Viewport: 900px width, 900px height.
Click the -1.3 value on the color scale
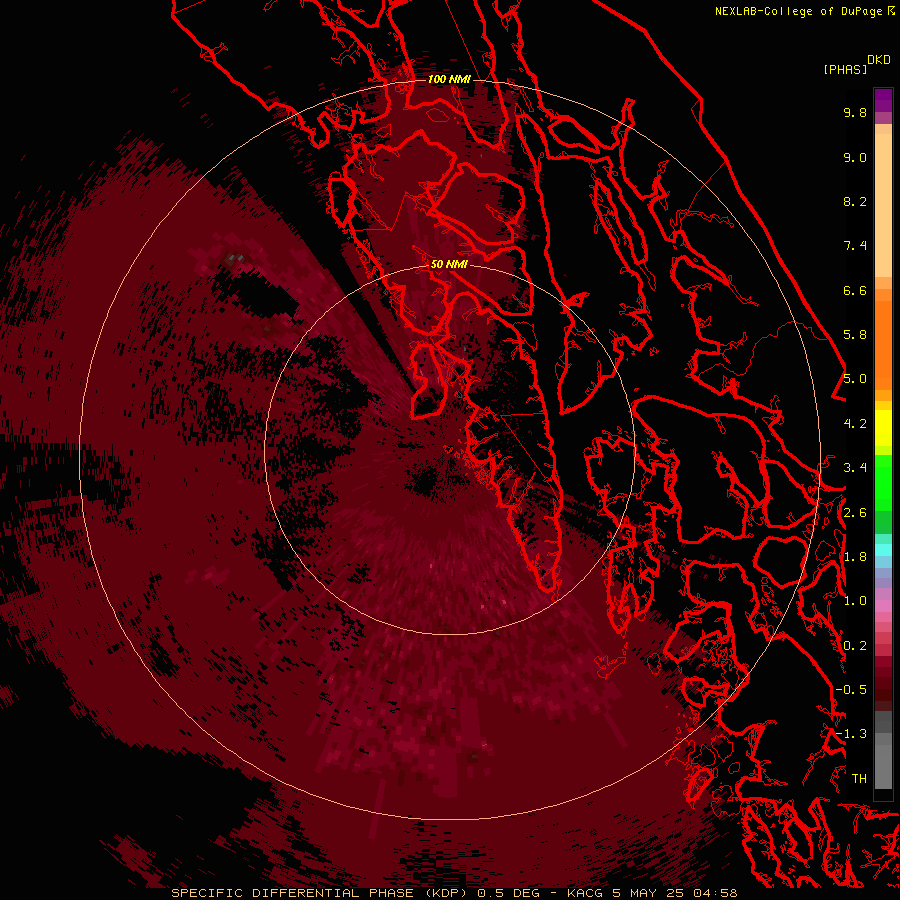(851, 734)
